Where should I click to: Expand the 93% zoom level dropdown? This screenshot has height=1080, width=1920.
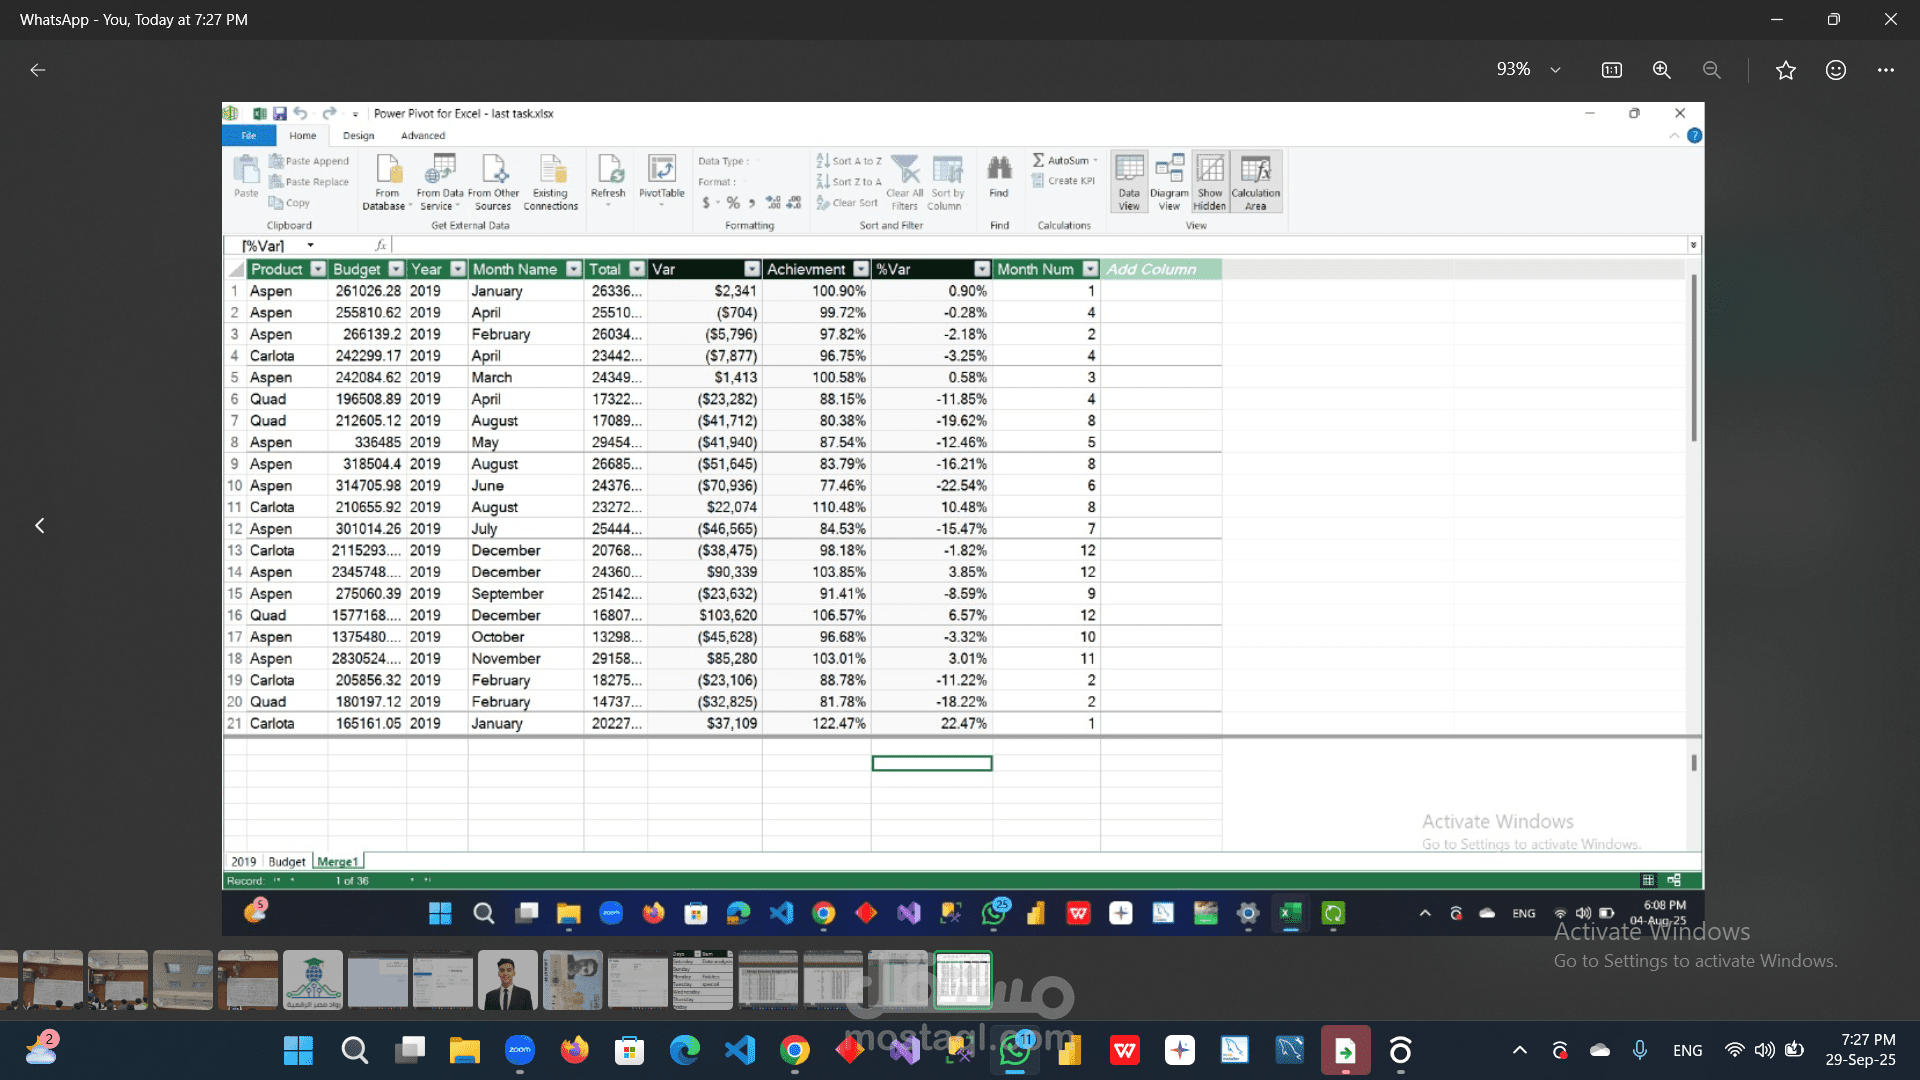tap(1556, 70)
